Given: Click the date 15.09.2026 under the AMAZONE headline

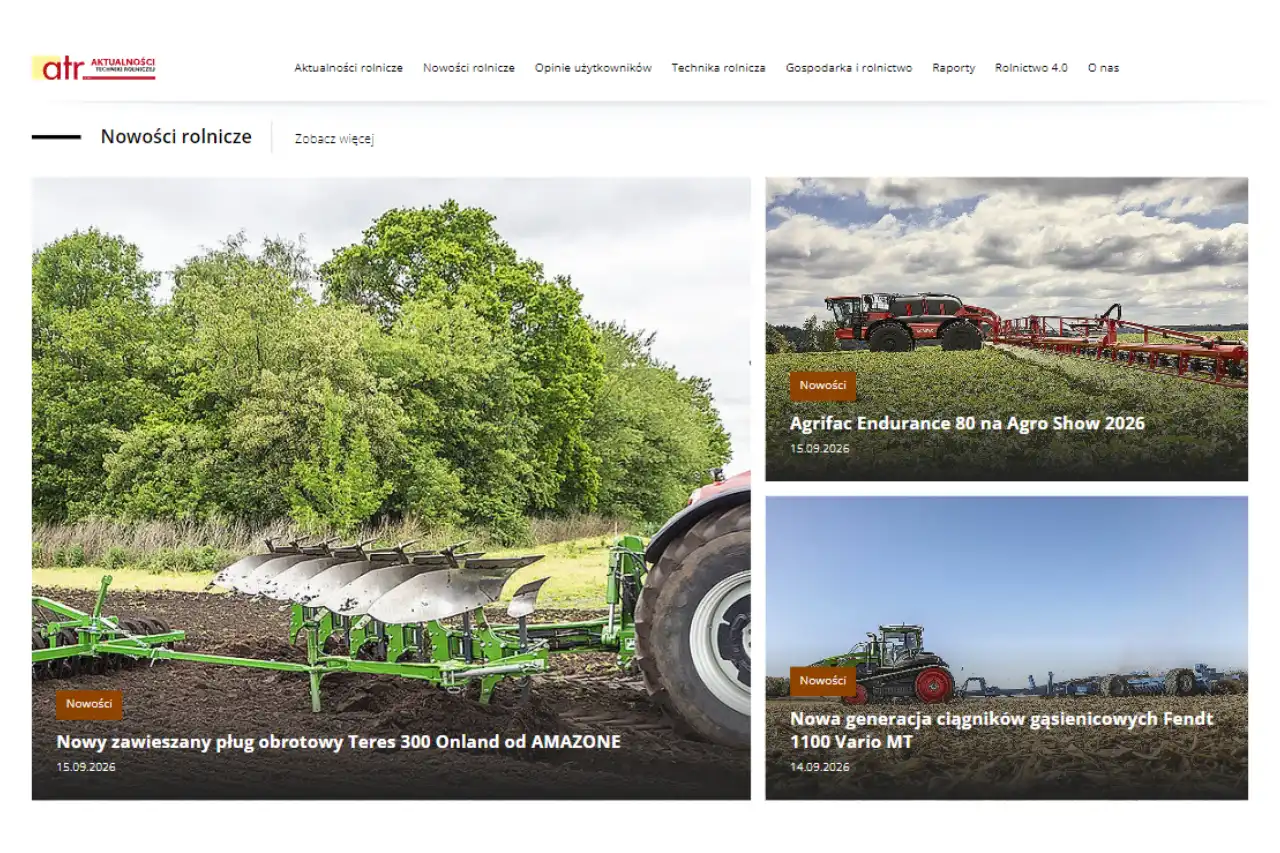Looking at the screenshot, I should point(86,767).
